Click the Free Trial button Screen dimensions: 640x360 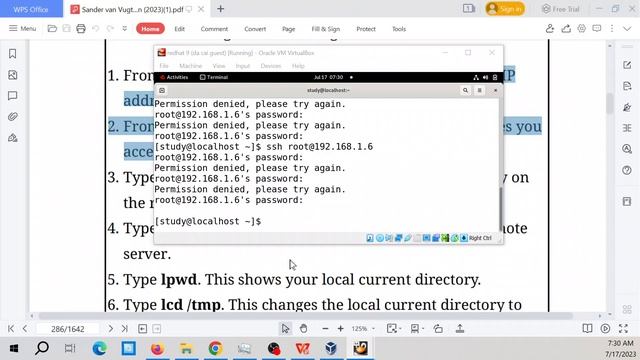[560, 9]
